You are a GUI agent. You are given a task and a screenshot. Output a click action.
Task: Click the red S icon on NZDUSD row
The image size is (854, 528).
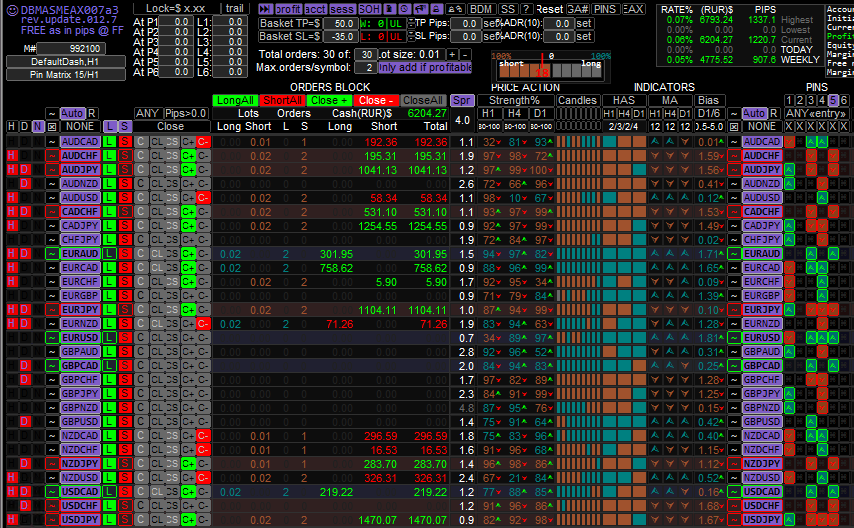(x=125, y=477)
